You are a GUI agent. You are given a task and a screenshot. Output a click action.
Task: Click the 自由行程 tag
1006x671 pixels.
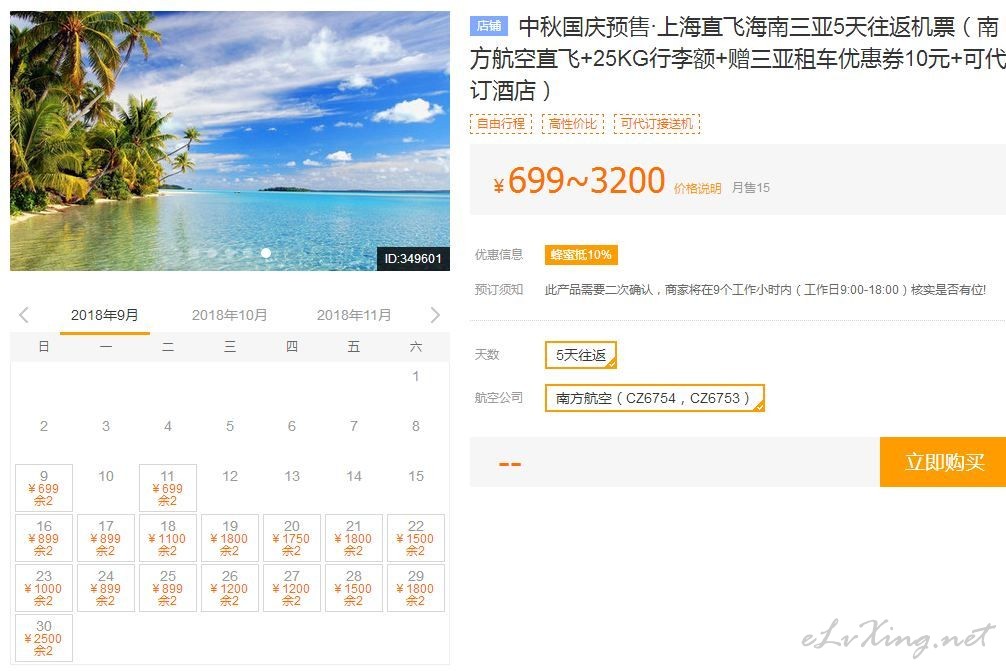point(501,123)
